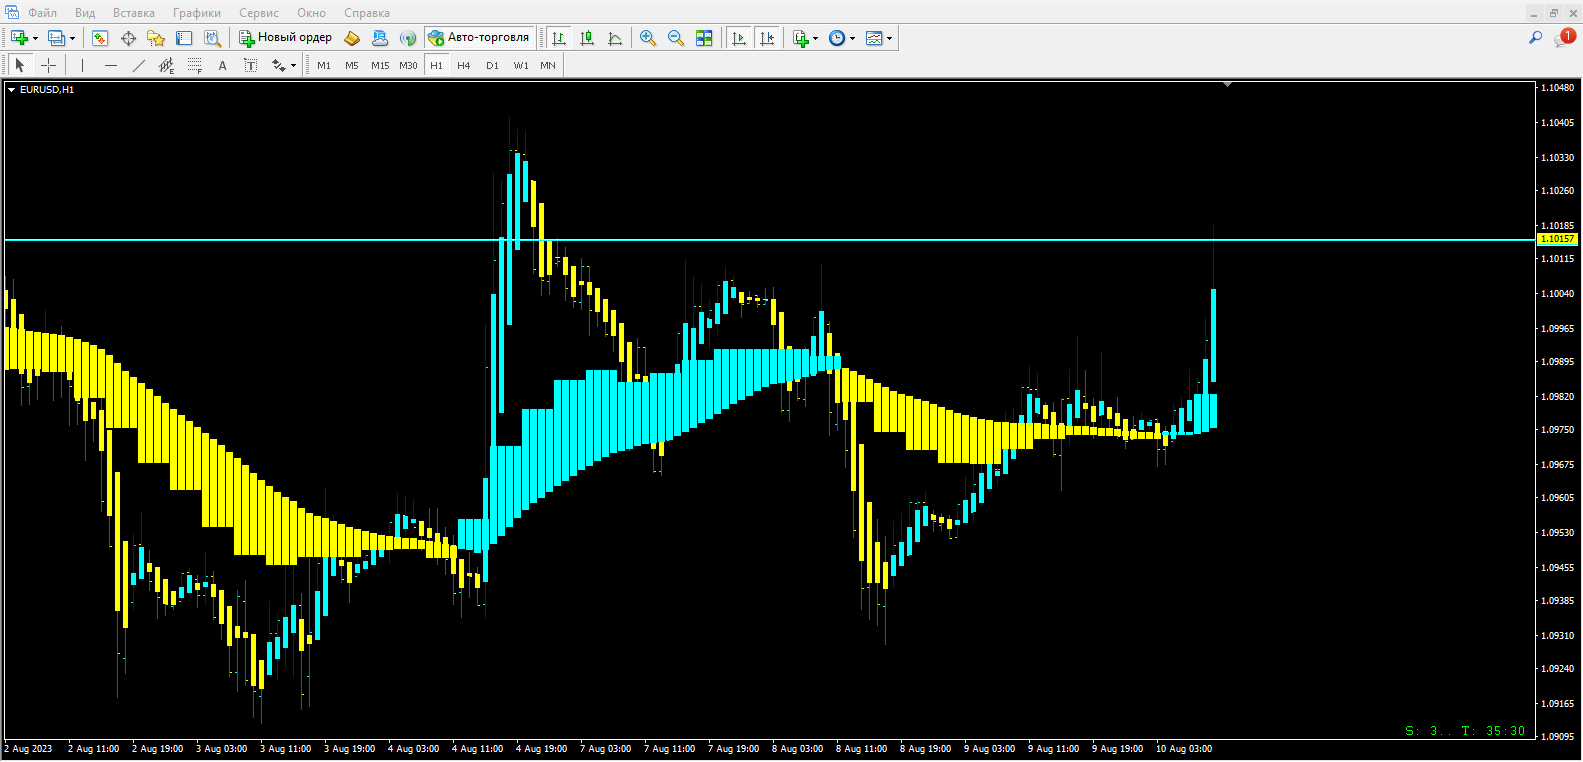
Task: Toggle the Авто-торговля auto trading button
Action: click(479, 38)
